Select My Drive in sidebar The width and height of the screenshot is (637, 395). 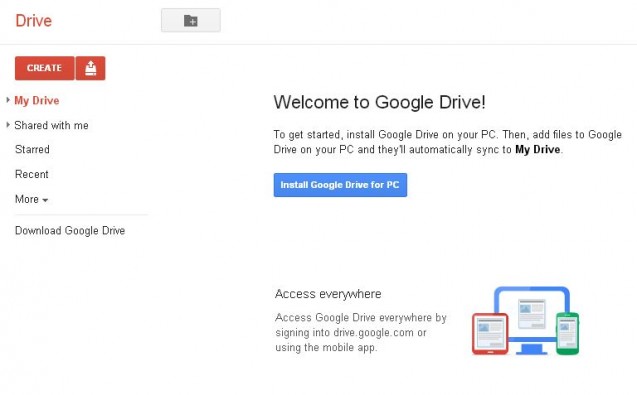(x=37, y=100)
